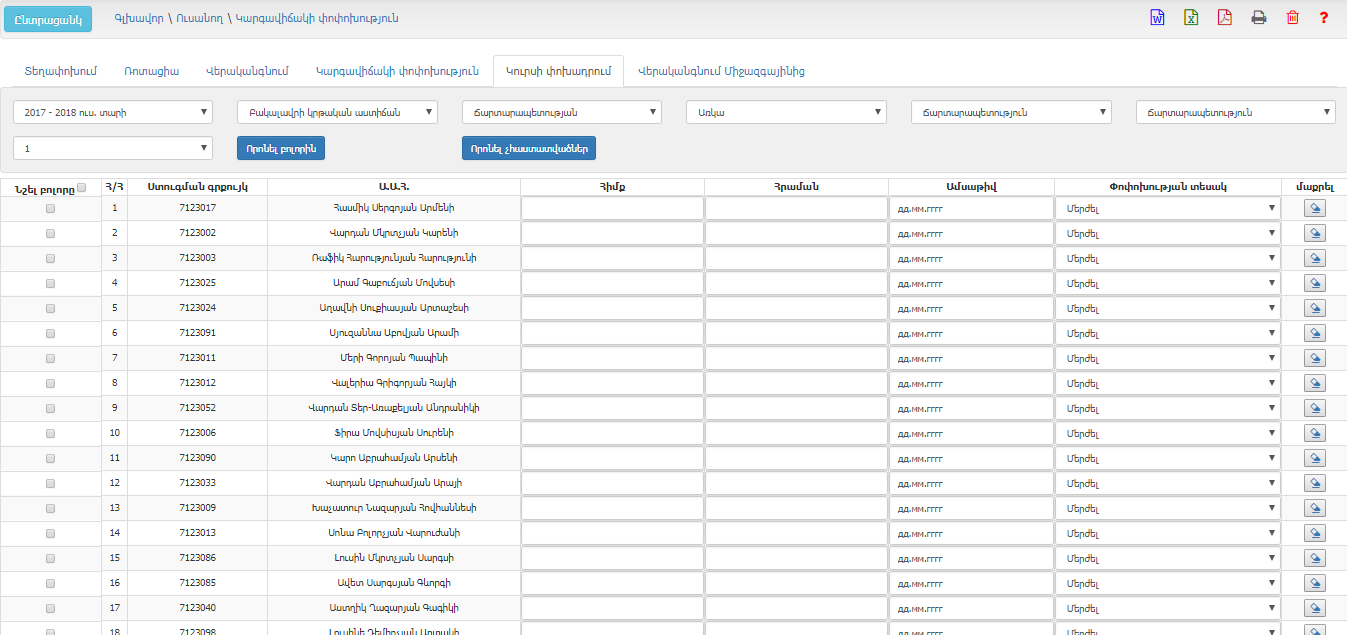Screen dimensions: 1347x635
Task: Export the table to Excel spreadsheet
Action: coord(1191,17)
